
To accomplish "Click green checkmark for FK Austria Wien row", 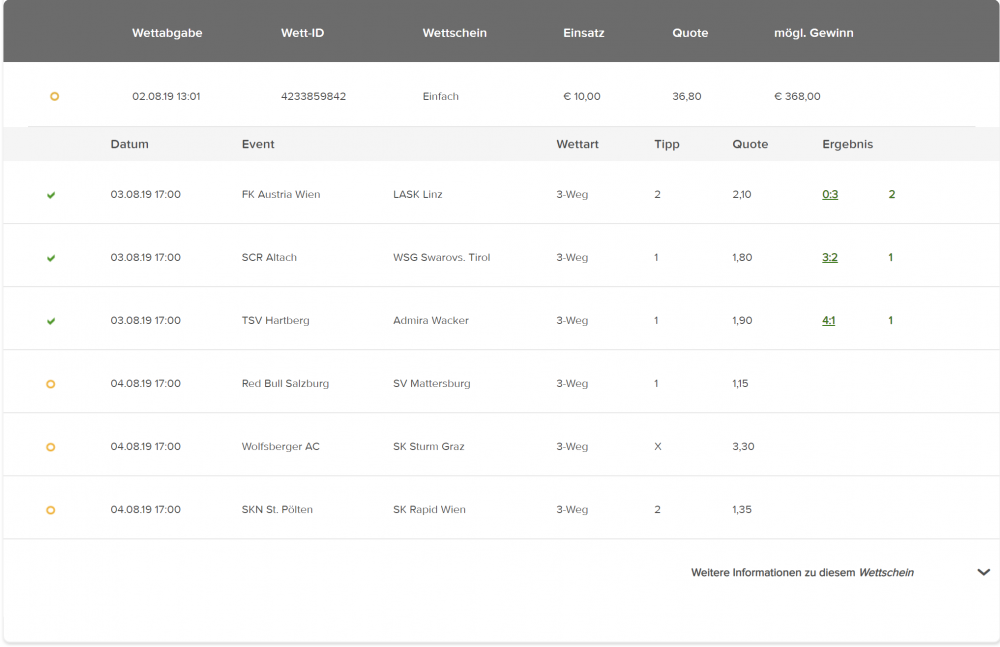I will coord(51,195).
